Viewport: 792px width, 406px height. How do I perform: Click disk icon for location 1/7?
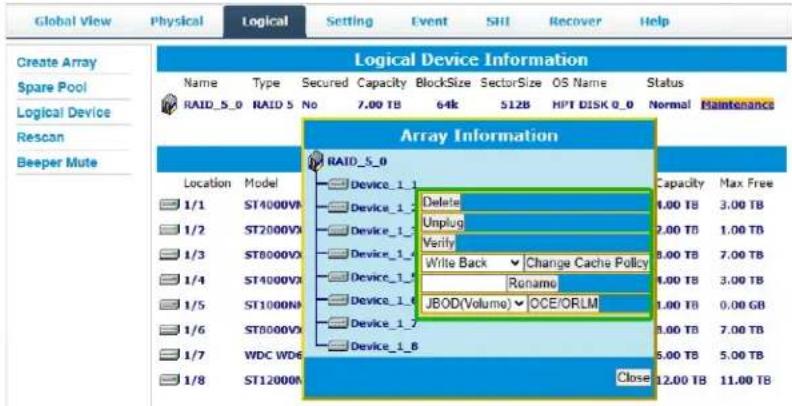(170, 355)
